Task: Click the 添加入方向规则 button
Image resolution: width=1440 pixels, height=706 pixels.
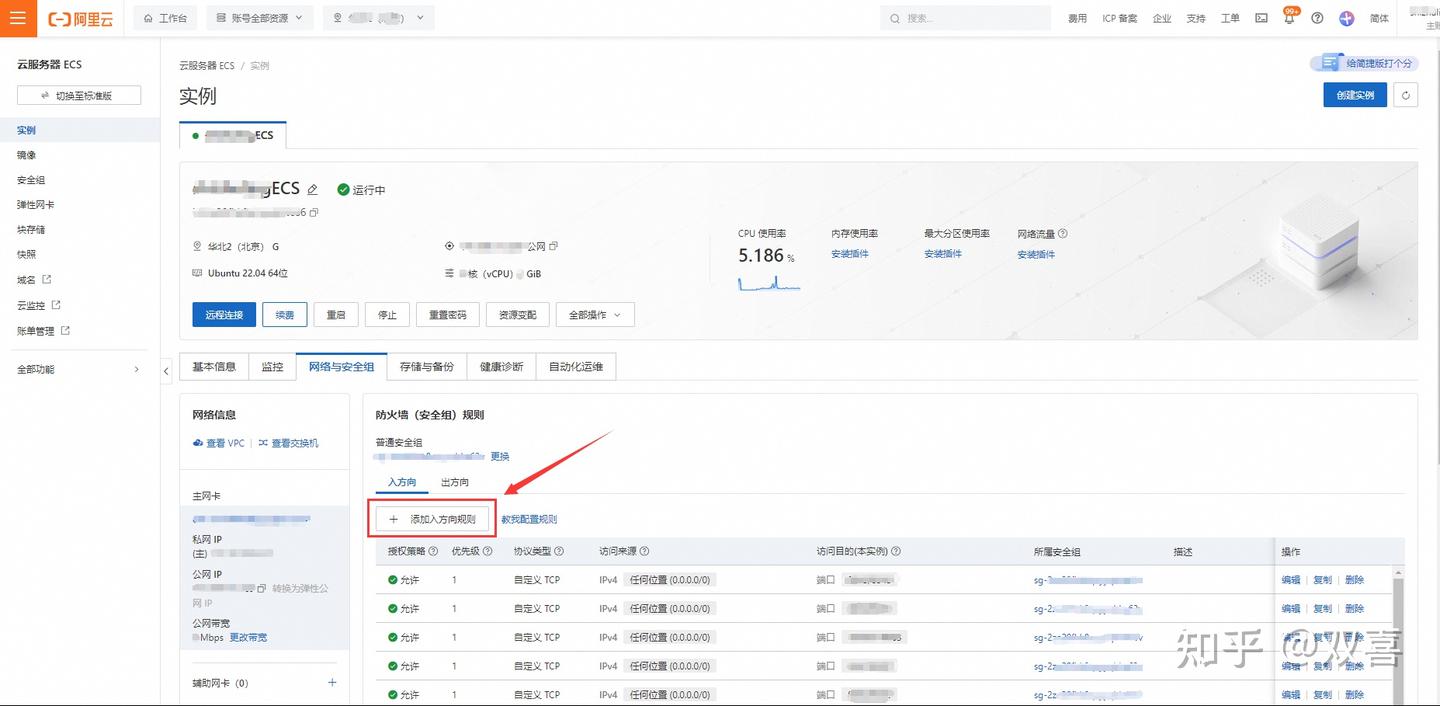Action: point(432,519)
